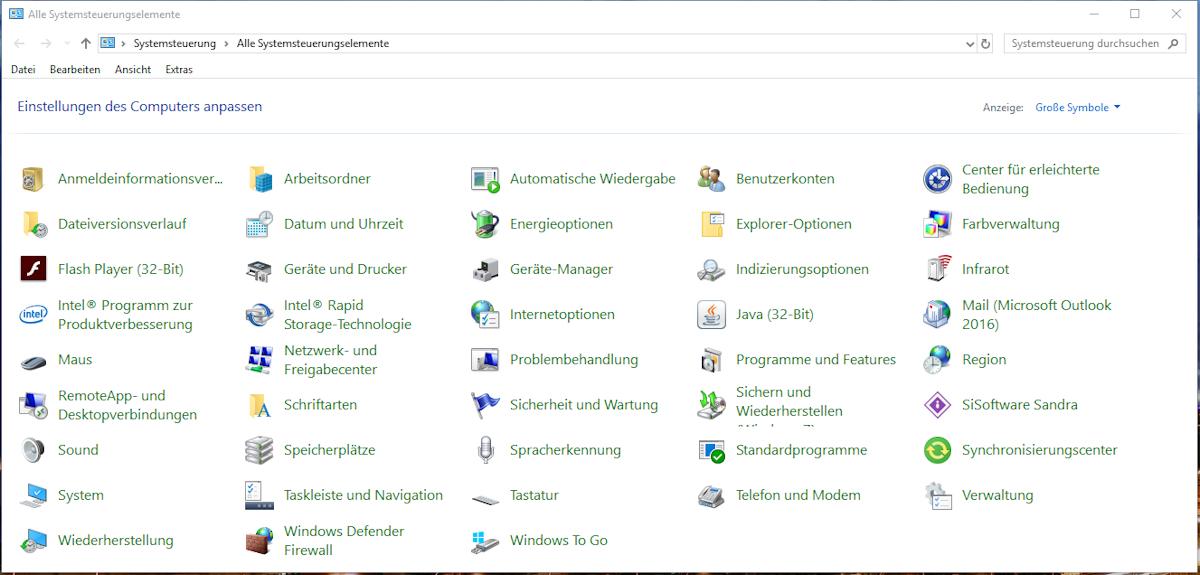
Task: Expand the address bar history dropdown
Action: tap(969, 44)
